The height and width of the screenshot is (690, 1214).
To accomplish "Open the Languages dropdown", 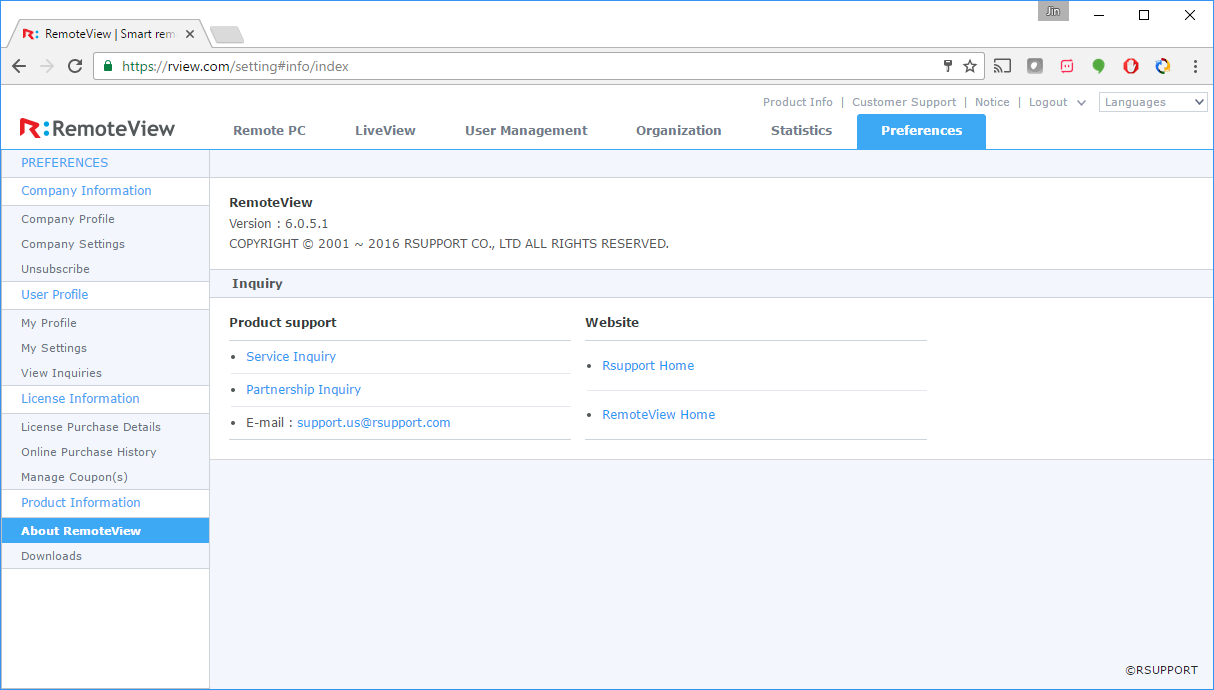I will point(1153,102).
